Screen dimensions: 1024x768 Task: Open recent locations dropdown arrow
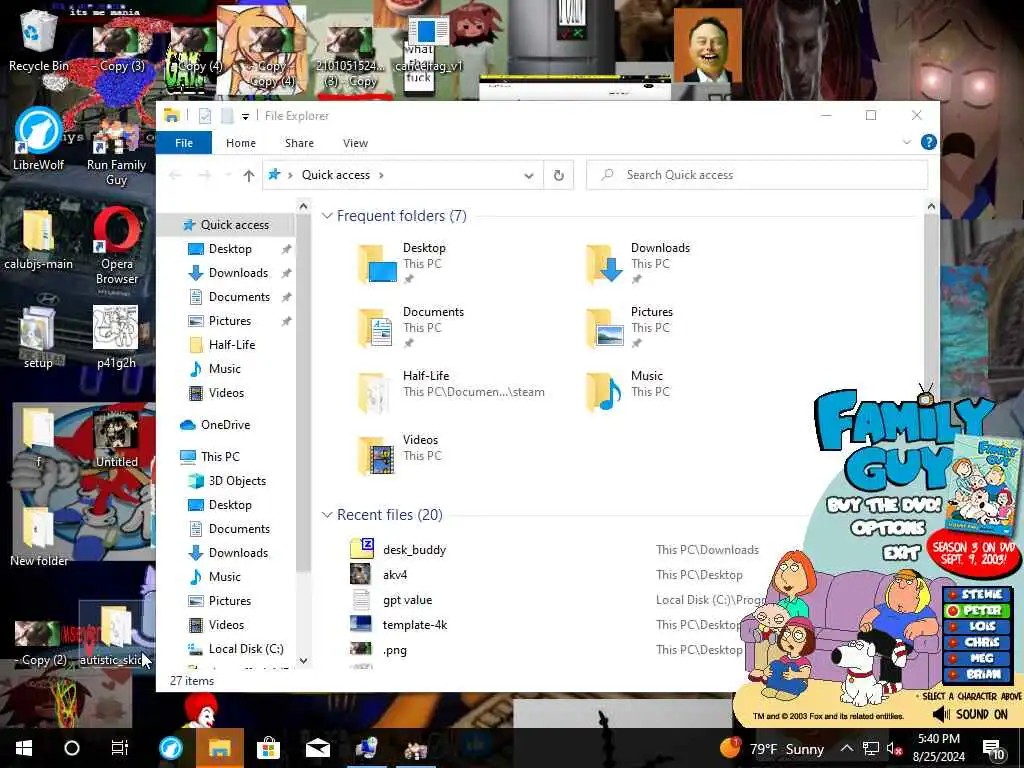click(x=228, y=175)
